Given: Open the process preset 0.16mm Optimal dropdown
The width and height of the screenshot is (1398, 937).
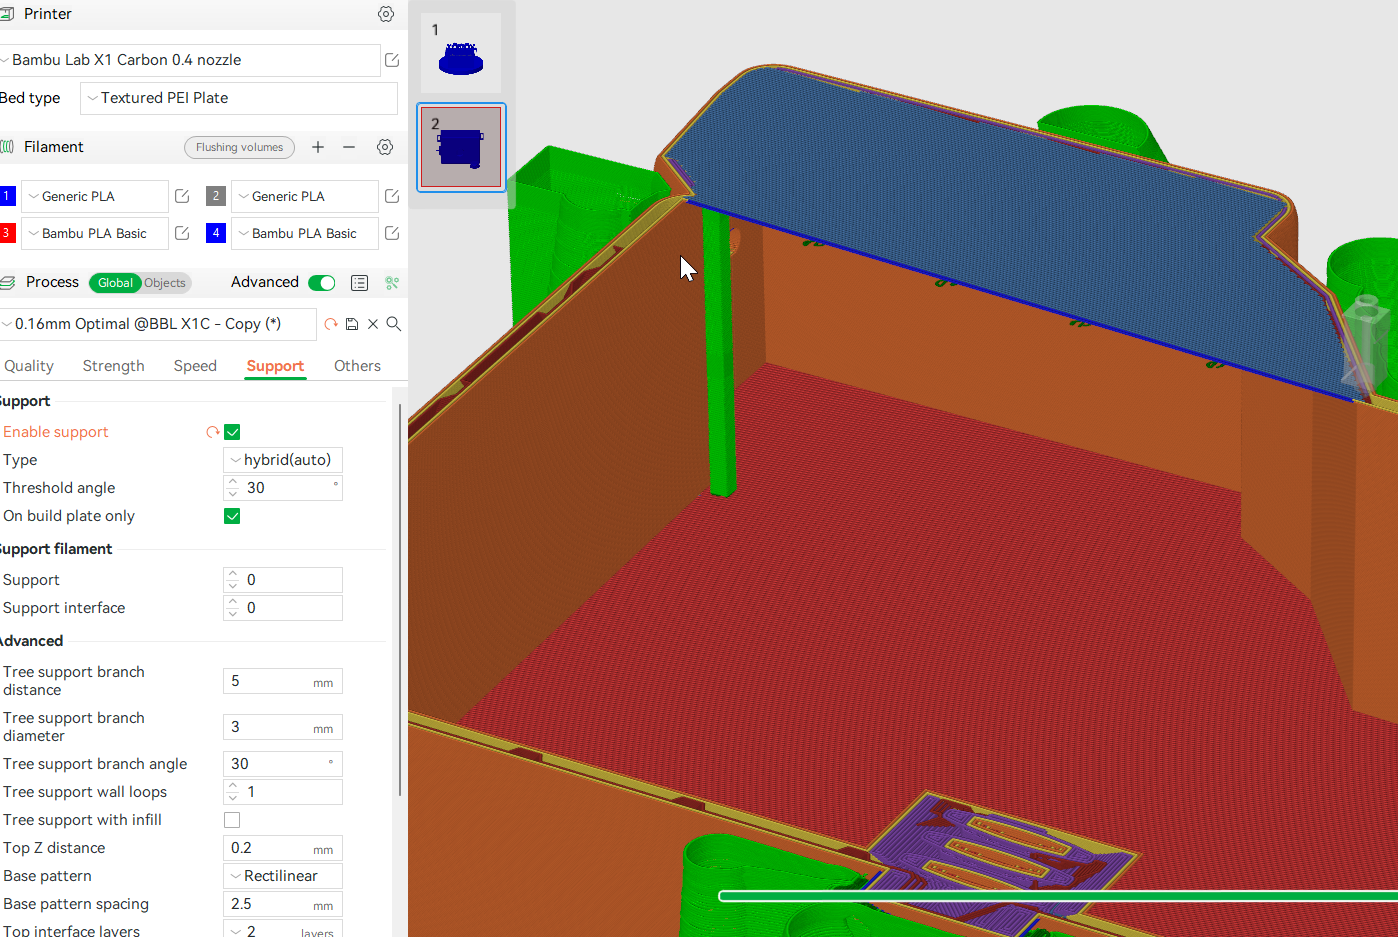Looking at the screenshot, I should tap(158, 324).
